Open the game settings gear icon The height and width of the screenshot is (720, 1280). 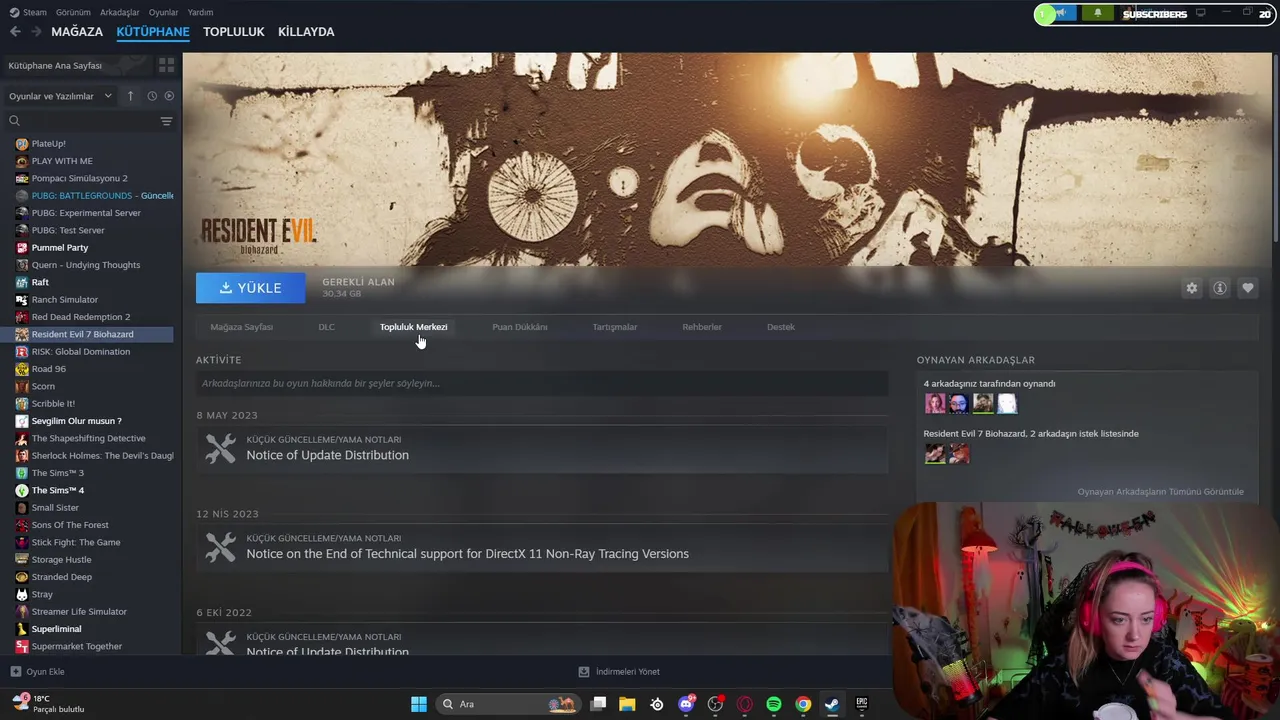click(1192, 288)
